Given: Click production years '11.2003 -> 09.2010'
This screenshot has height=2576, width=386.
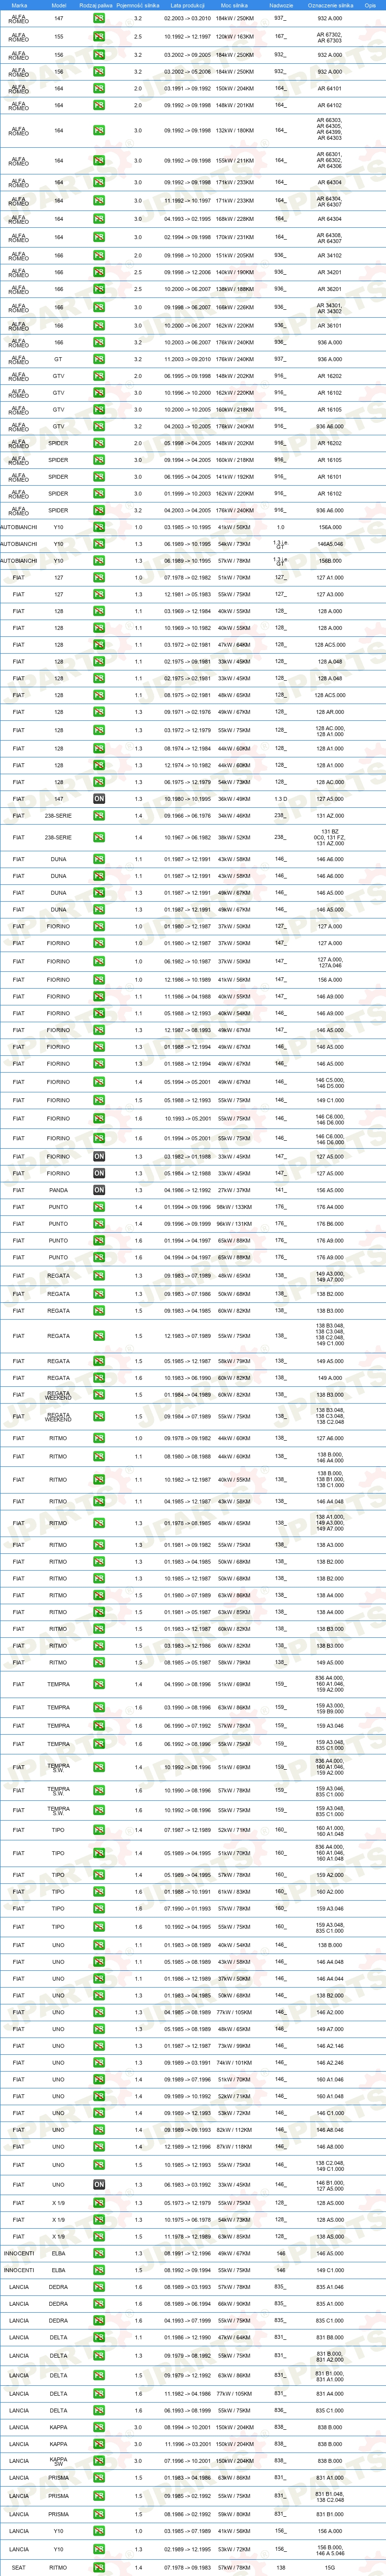Looking at the screenshot, I should 187,359.
